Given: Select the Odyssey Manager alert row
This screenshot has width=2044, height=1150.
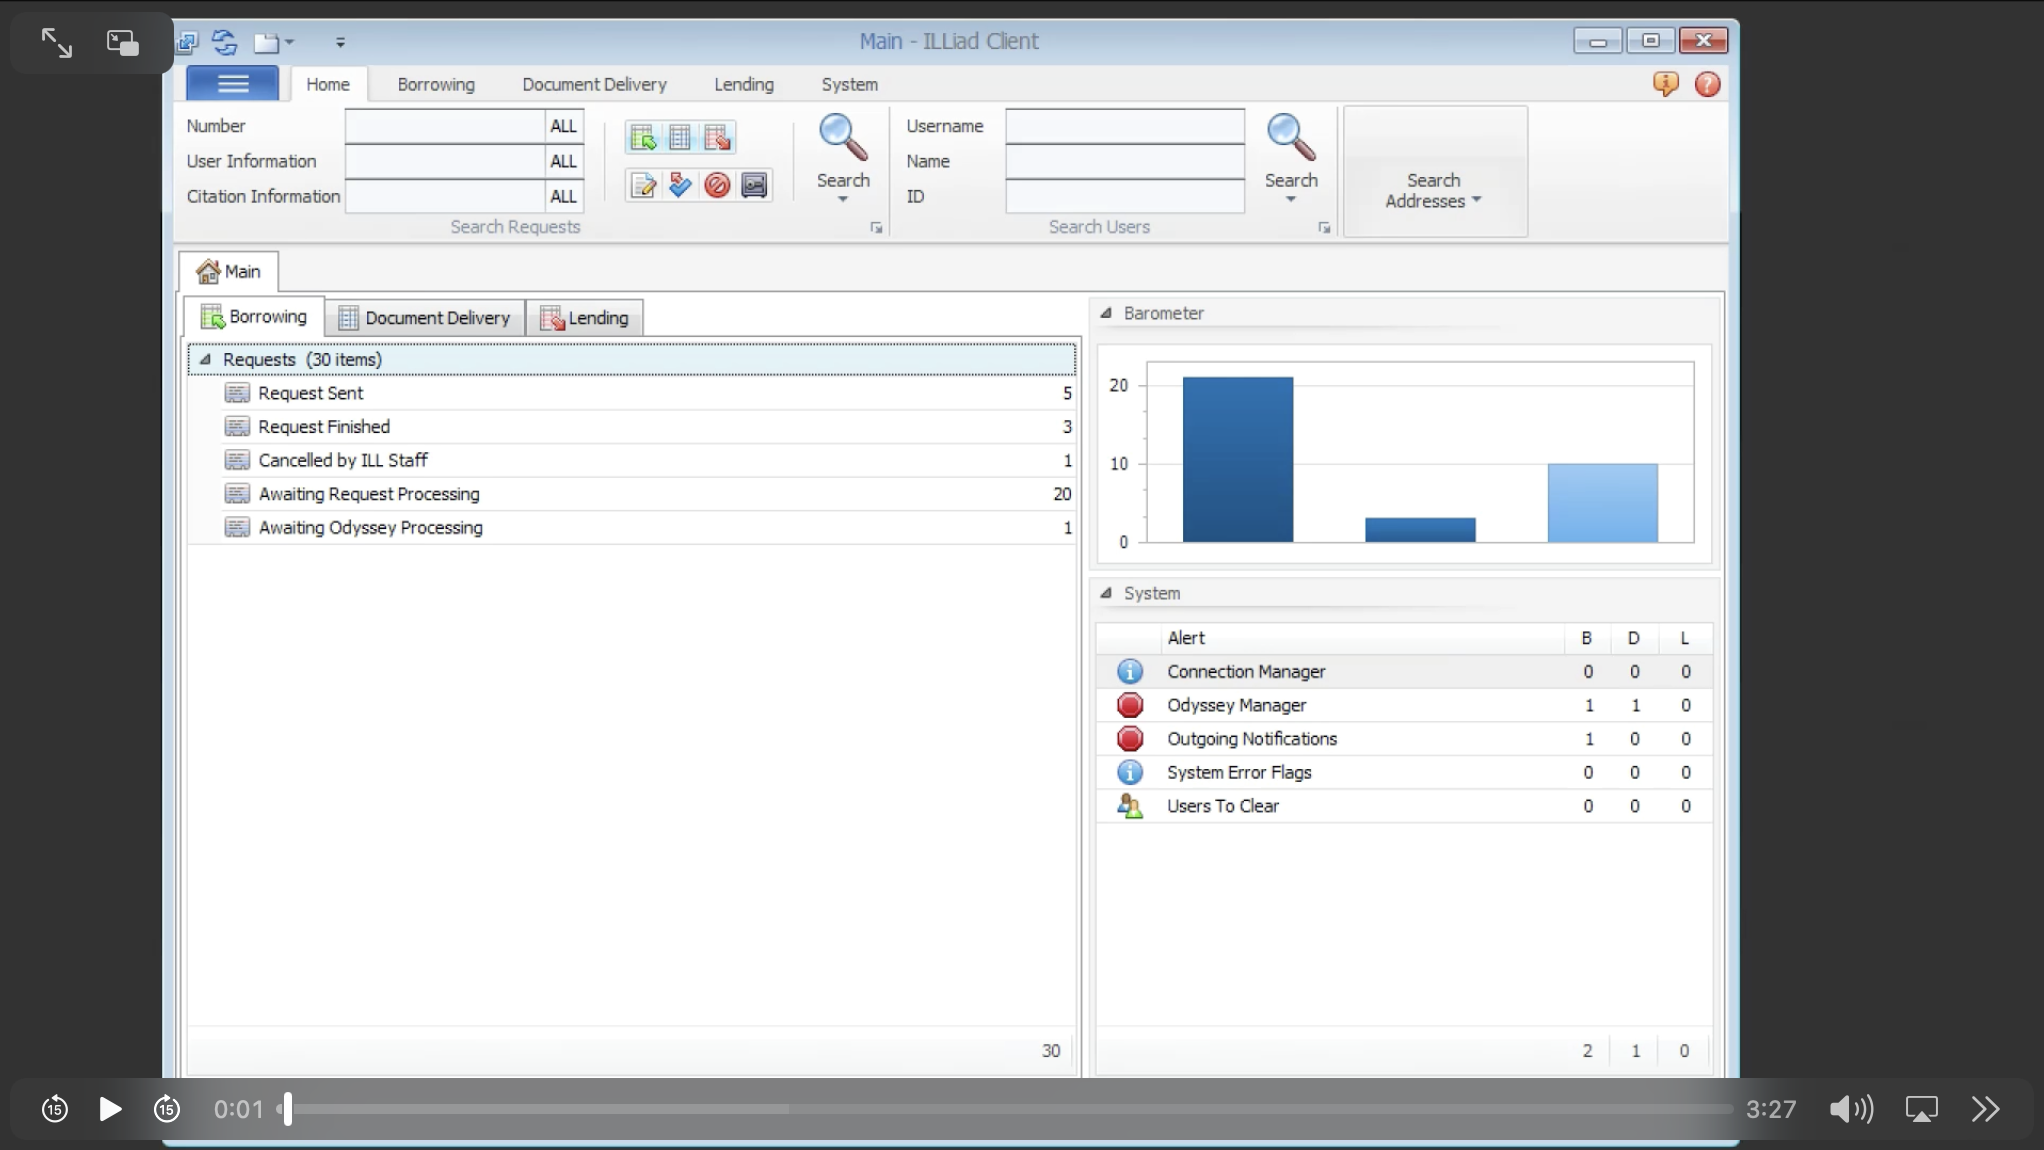Looking at the screenshot, I should click(1236, 705).
